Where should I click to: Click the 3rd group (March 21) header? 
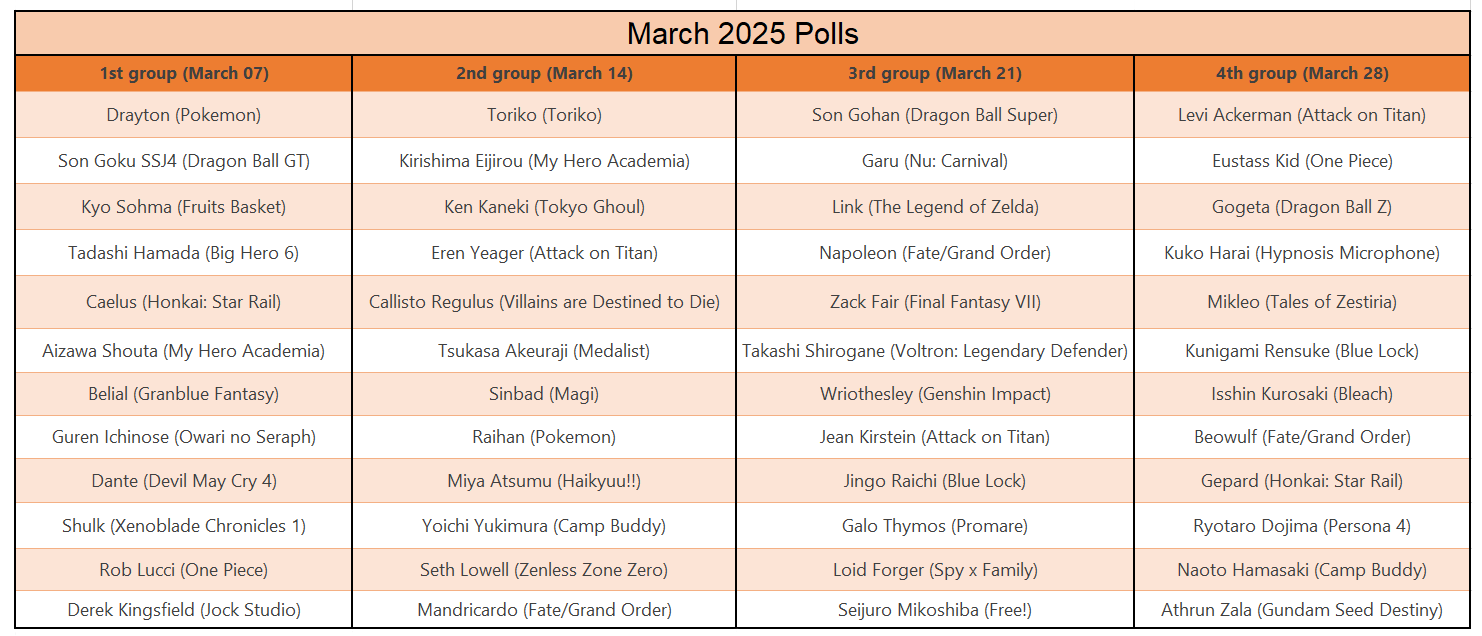click(935, 73)
